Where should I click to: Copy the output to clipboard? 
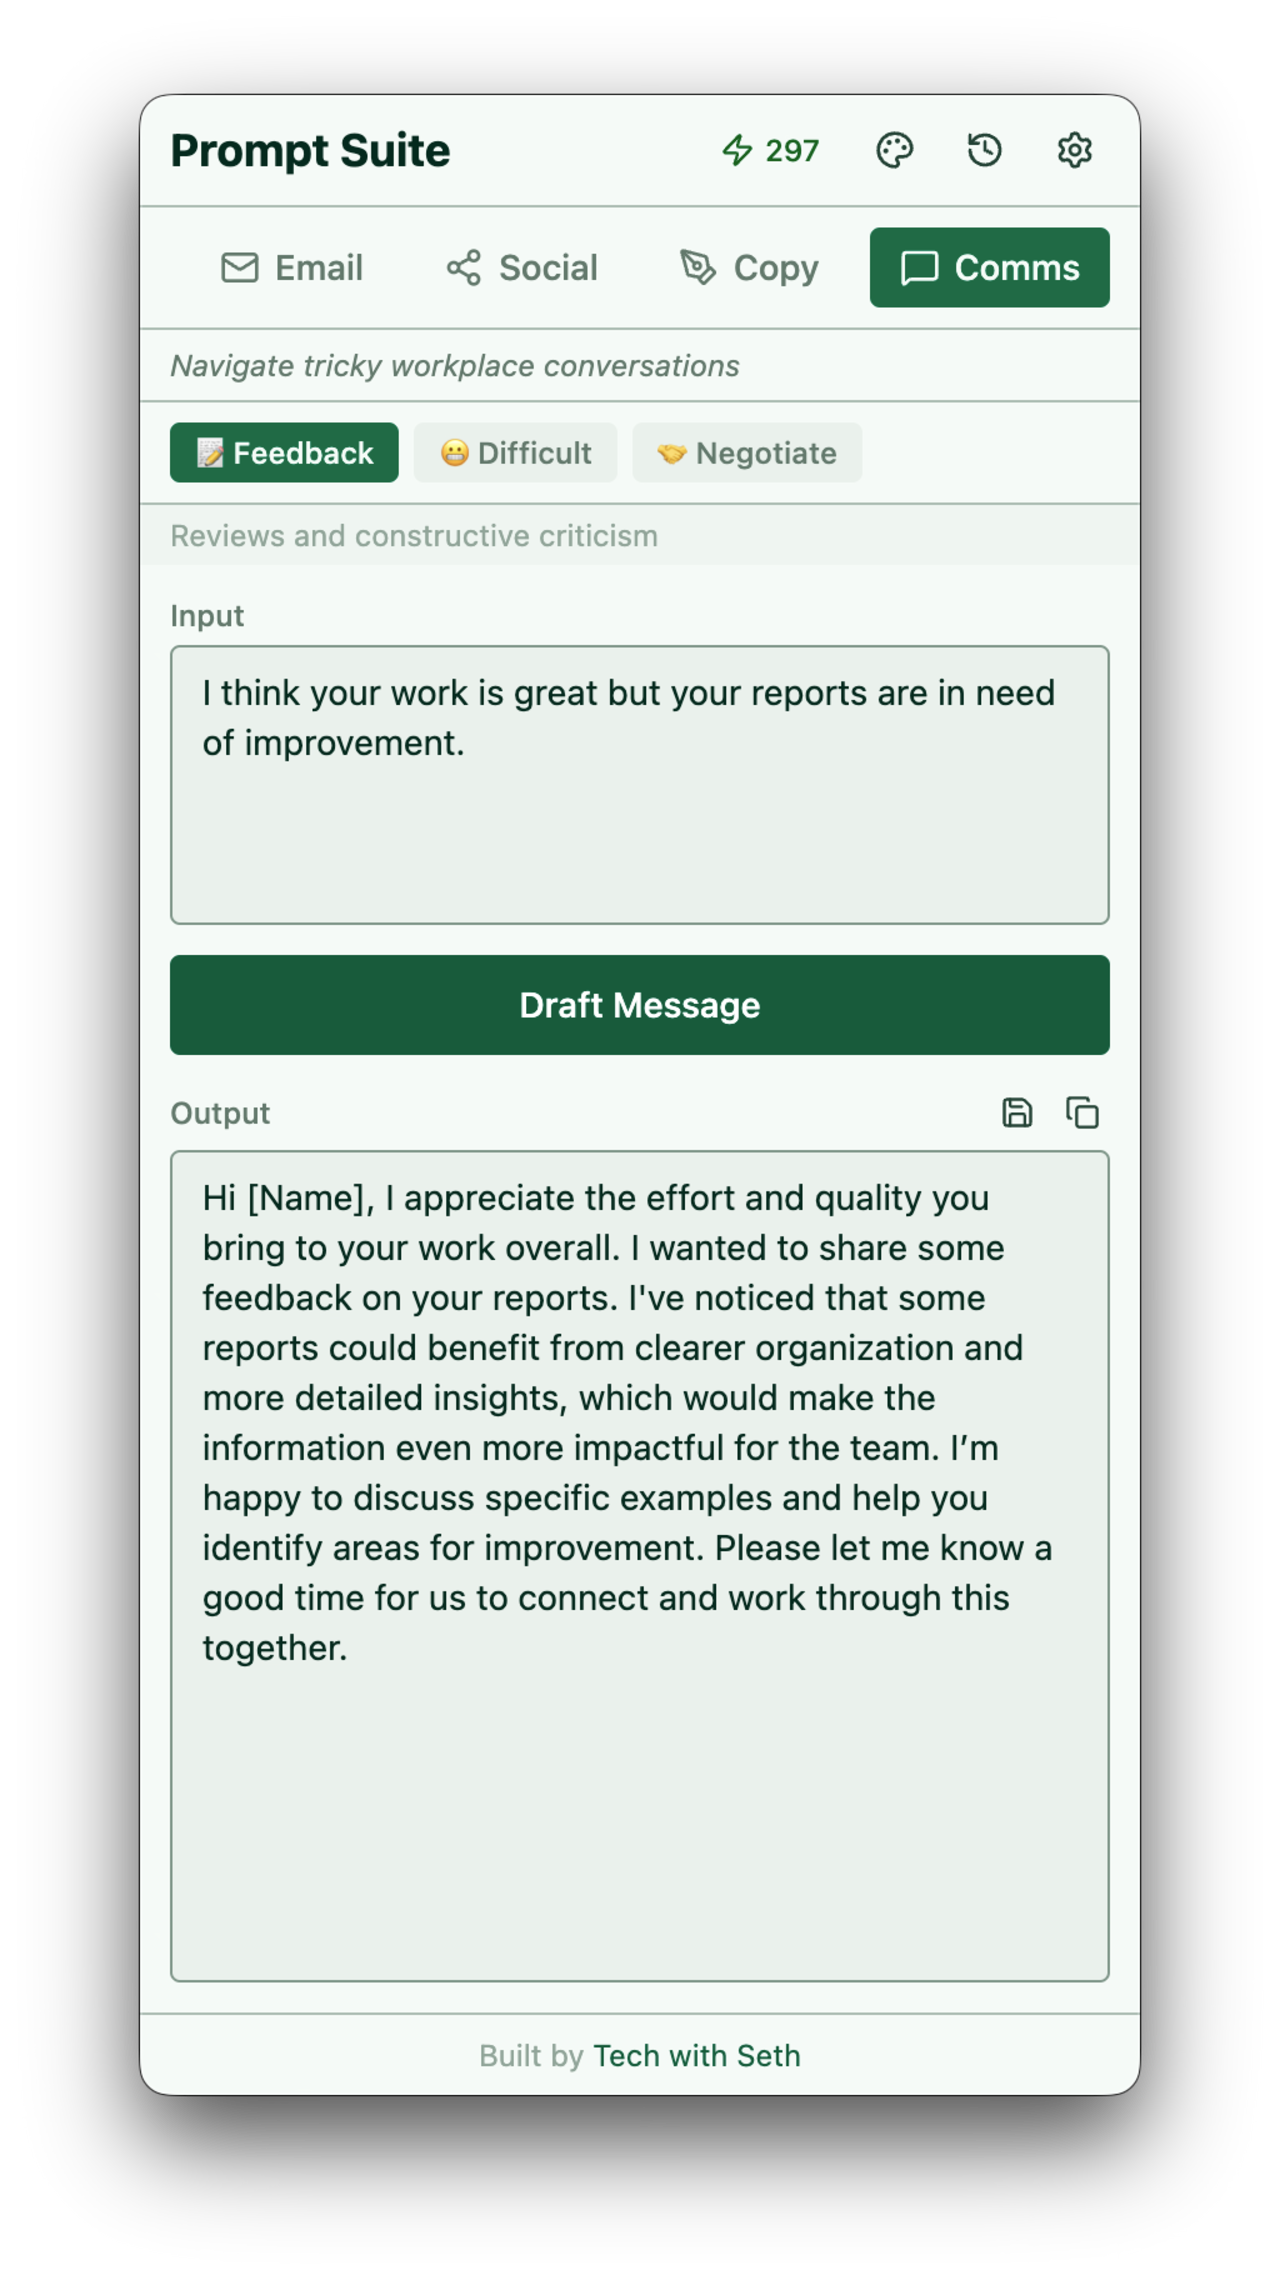tap(1082, 1112)
